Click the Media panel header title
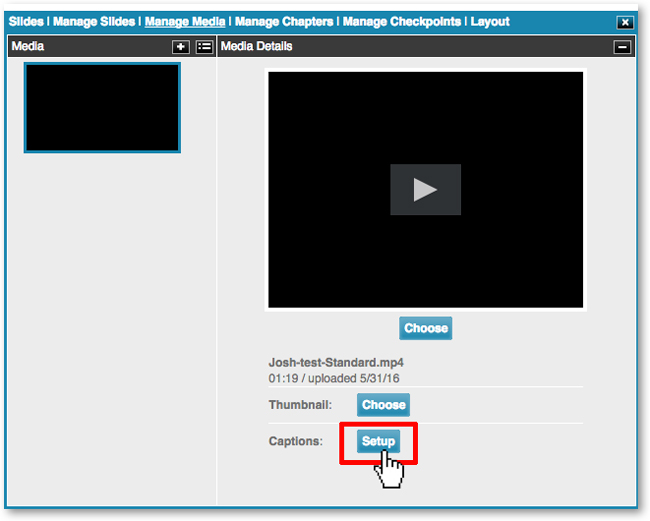650x521 pixels. [28, 46]
